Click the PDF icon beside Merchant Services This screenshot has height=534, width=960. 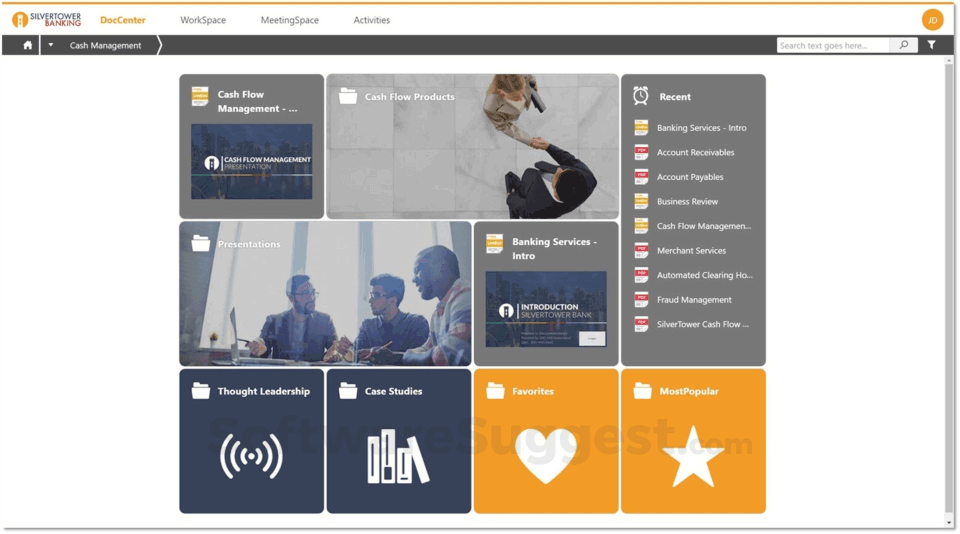click(641, 250)
